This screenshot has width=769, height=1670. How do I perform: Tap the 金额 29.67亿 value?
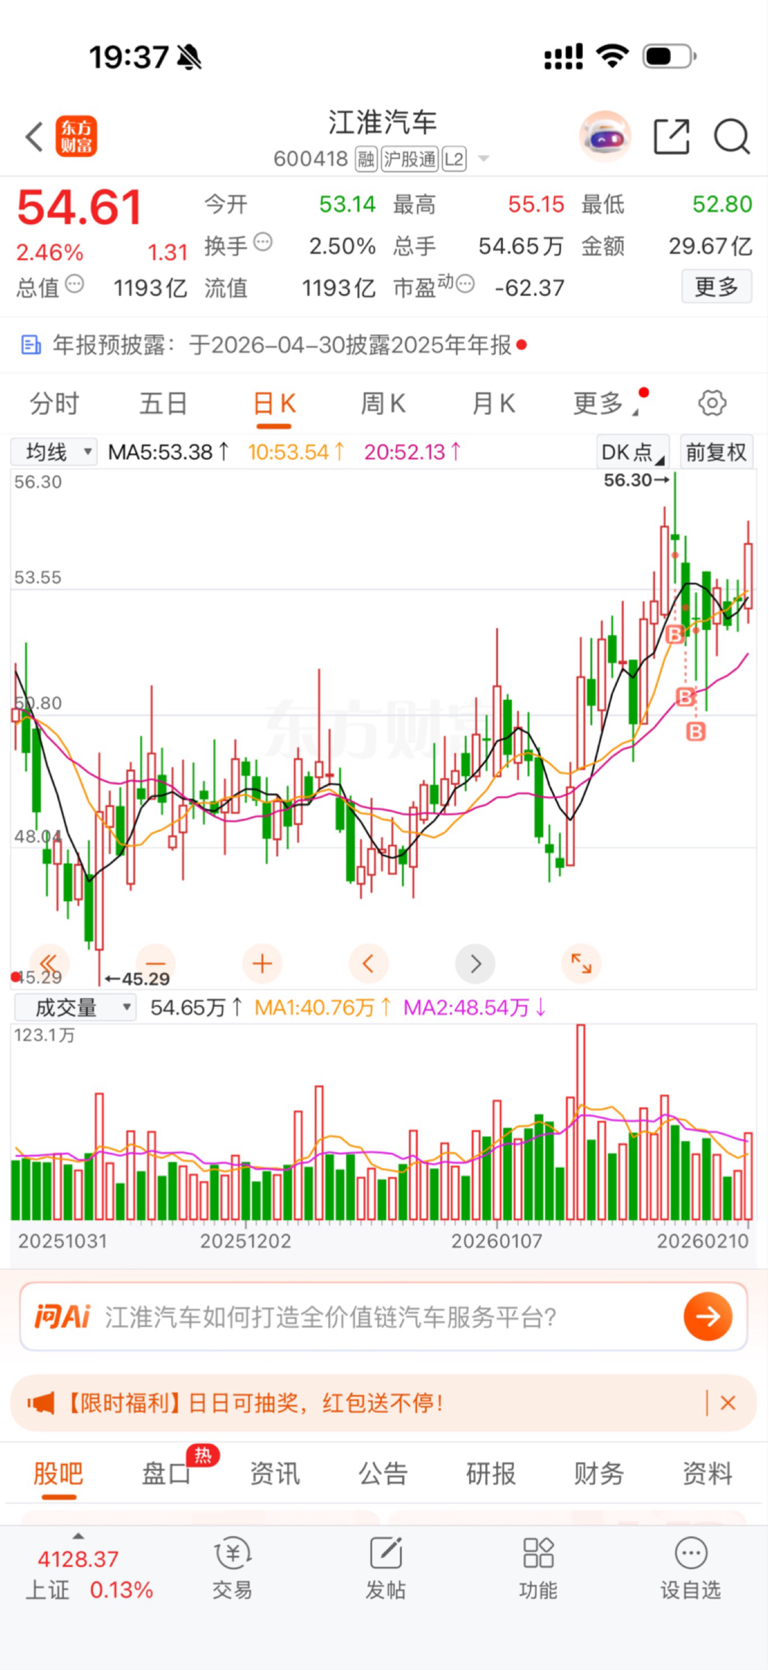click(710, 246)
